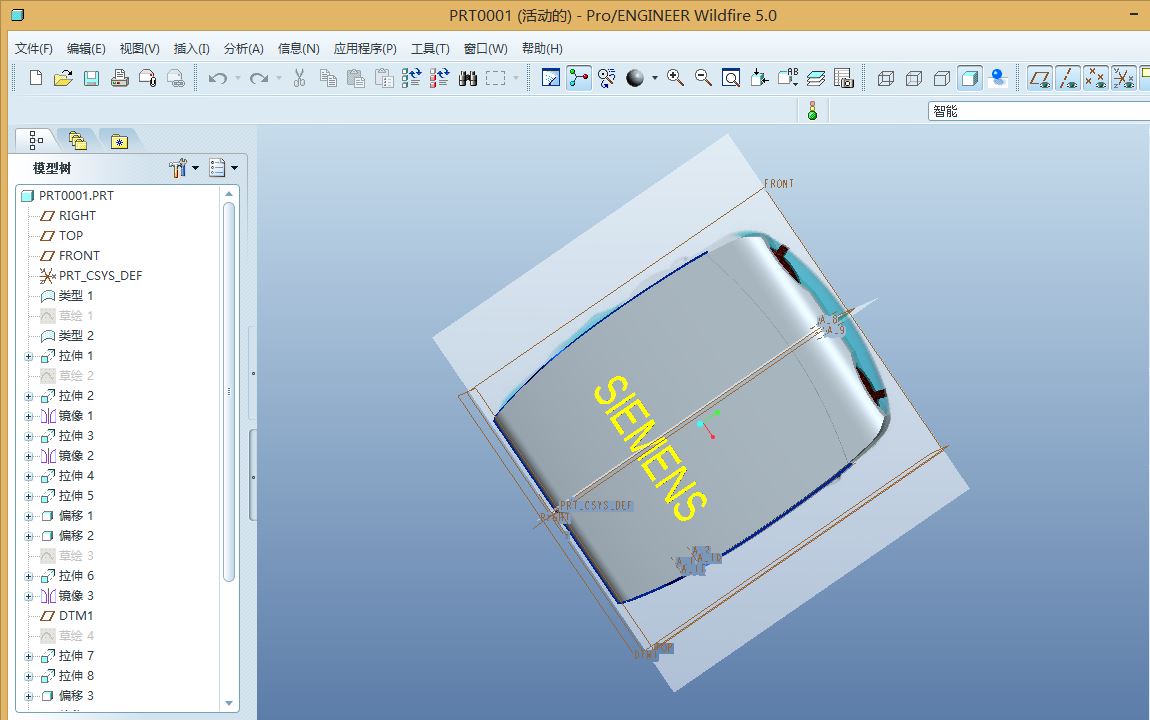The height and width of the screenshot is (720, 1150).
Task: Expand the appearance gallery dropdown arrow
Action: [654, 78]
